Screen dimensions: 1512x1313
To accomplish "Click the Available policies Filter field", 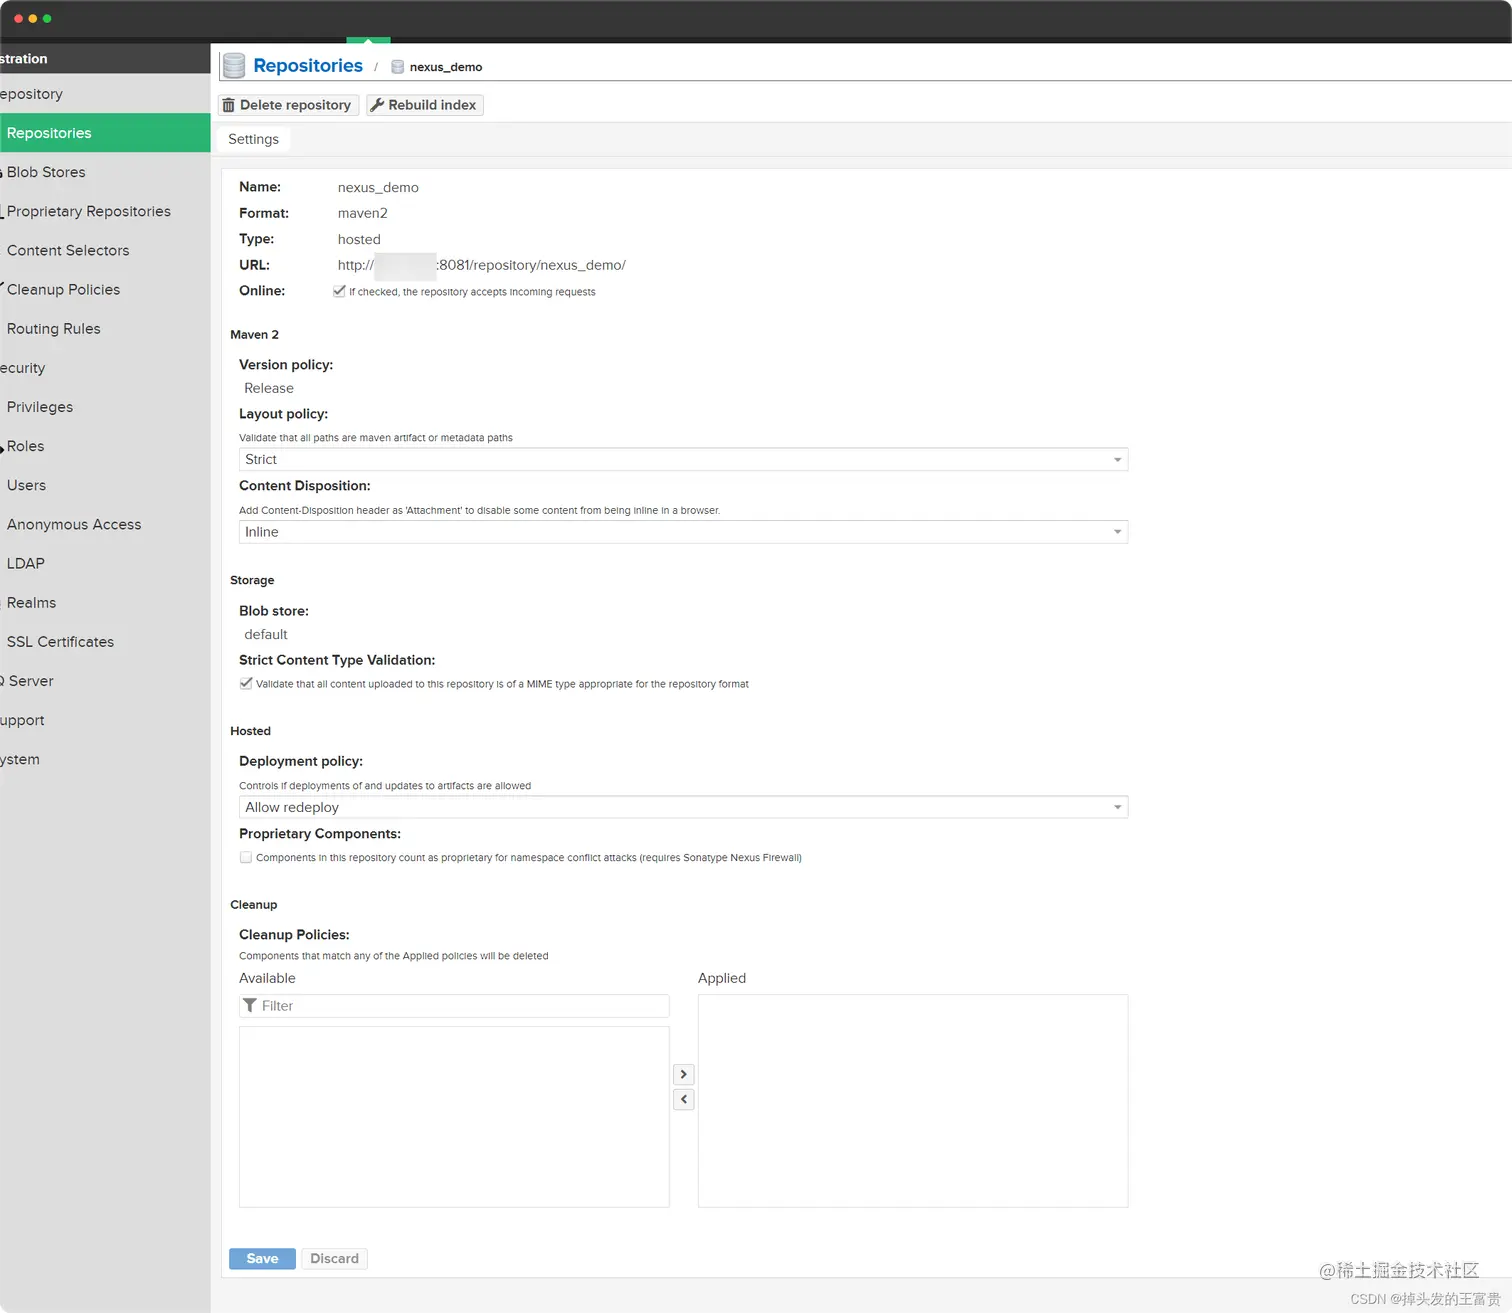I will click(x=454, y=1006).
